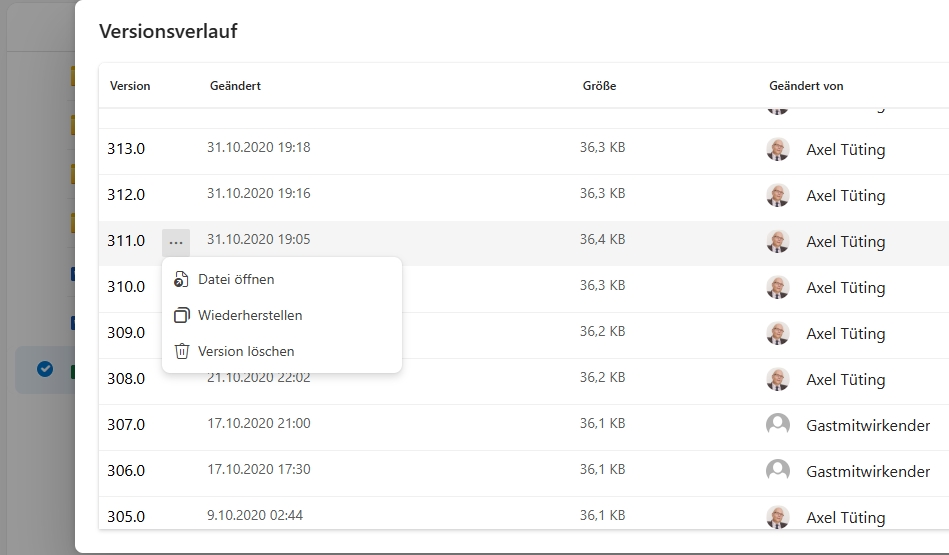Click the trash icon for Version löschen

point(181,351)
